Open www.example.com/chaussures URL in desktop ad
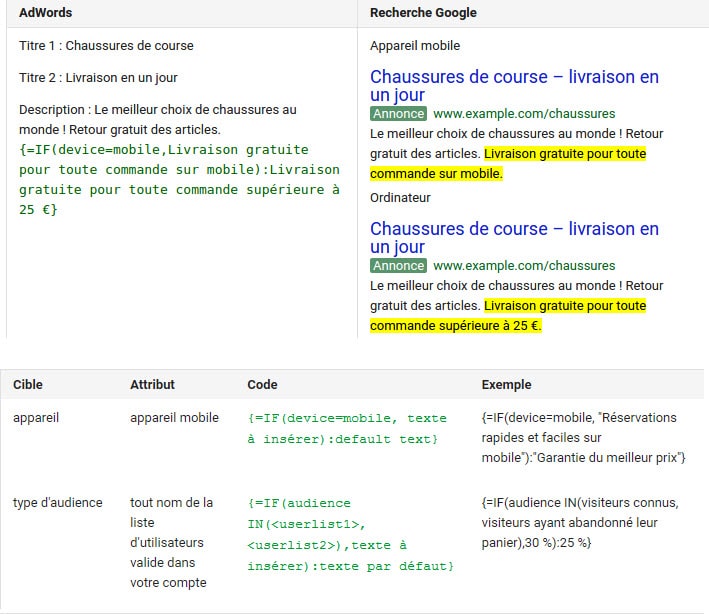 [524, 265]
